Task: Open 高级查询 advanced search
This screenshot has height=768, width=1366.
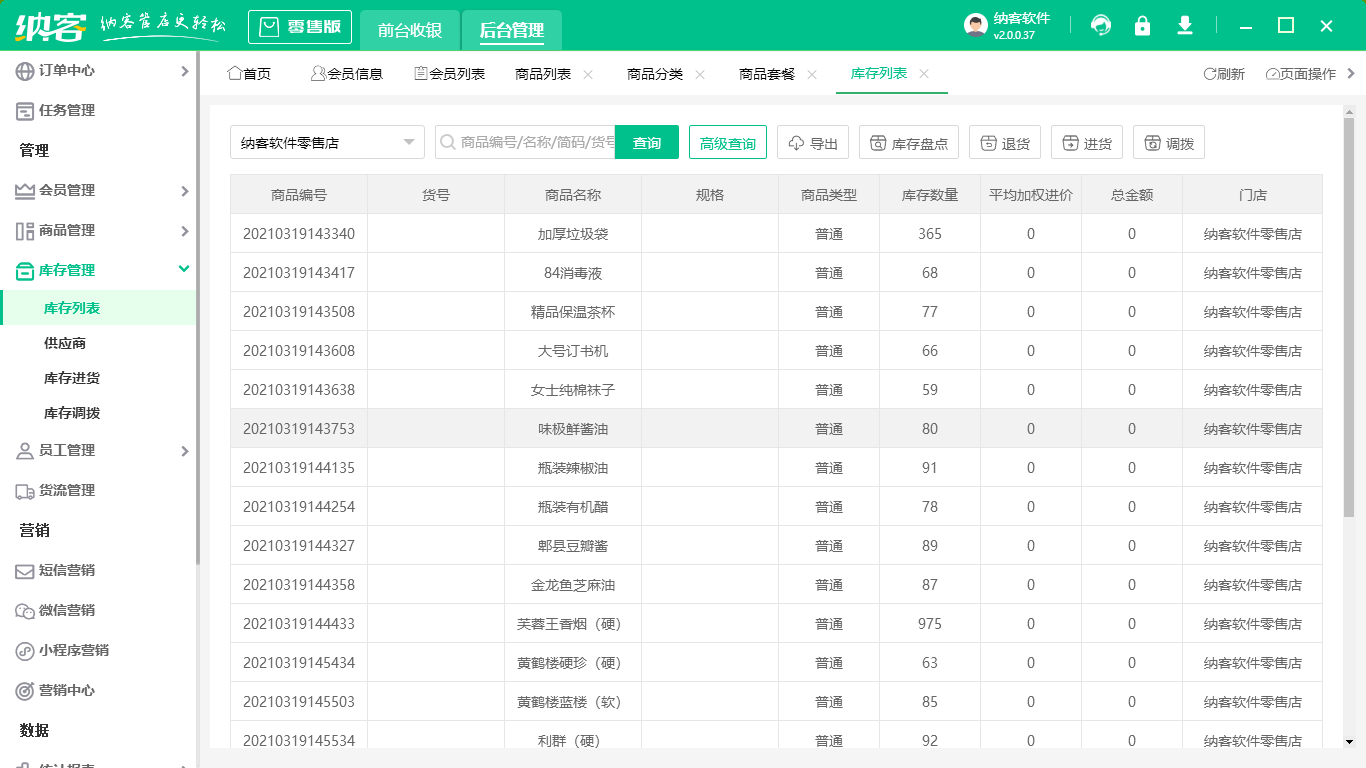Action: click(x=727, y=142)
